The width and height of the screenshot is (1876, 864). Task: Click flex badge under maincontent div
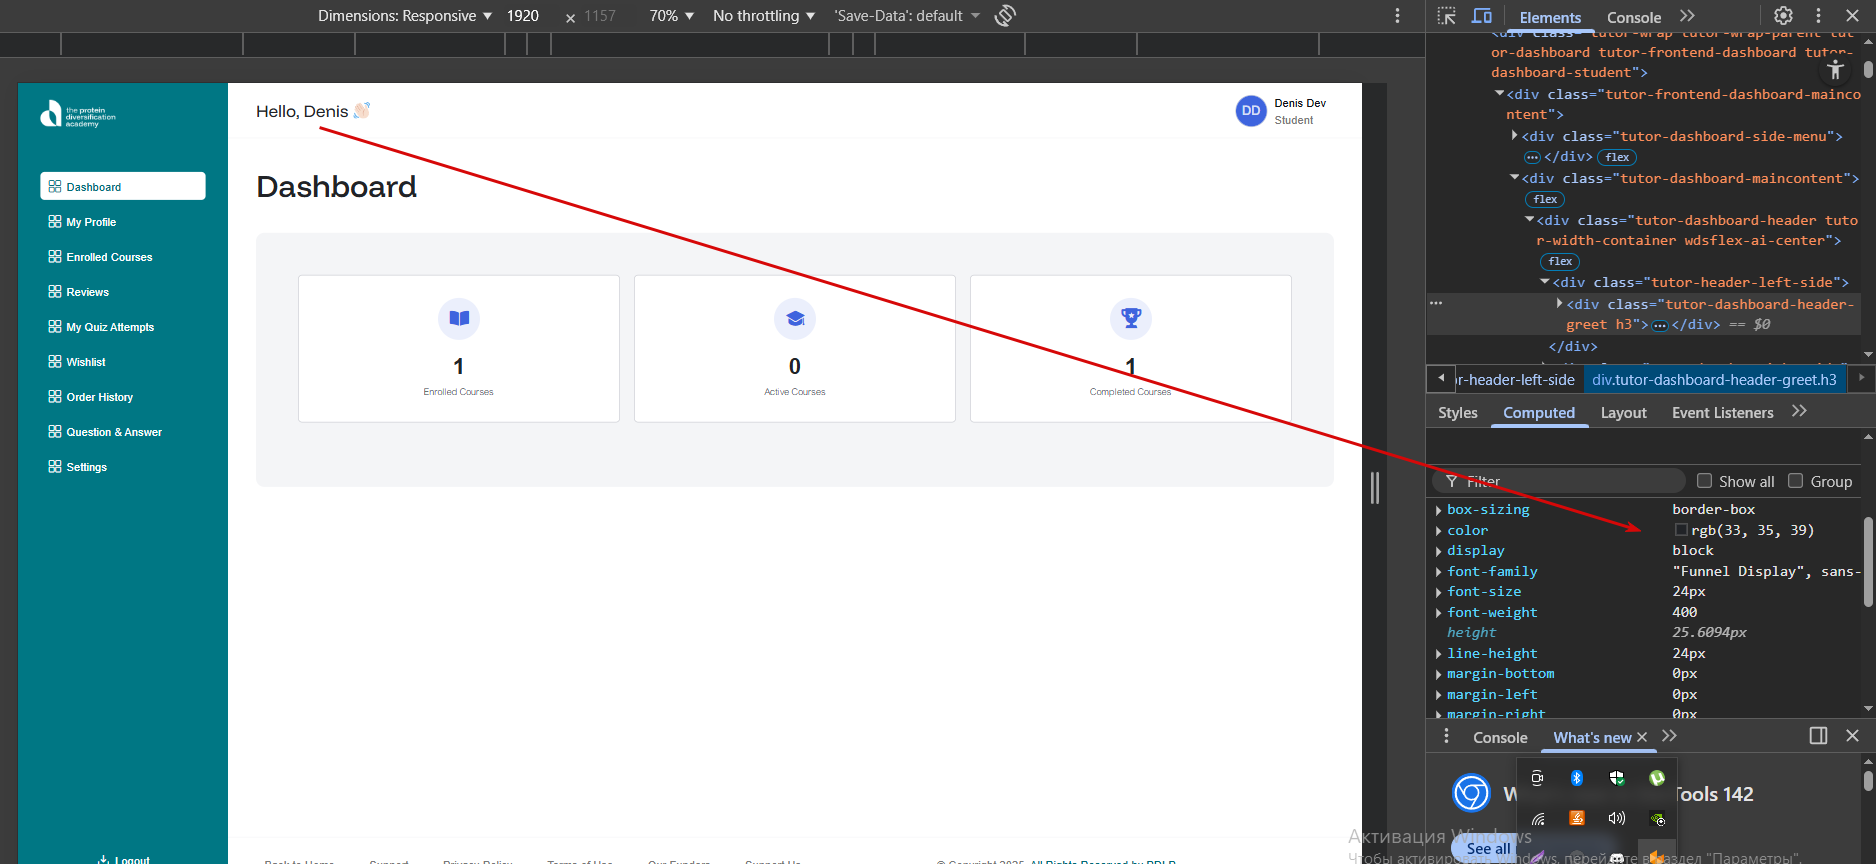coord(1545,199)
